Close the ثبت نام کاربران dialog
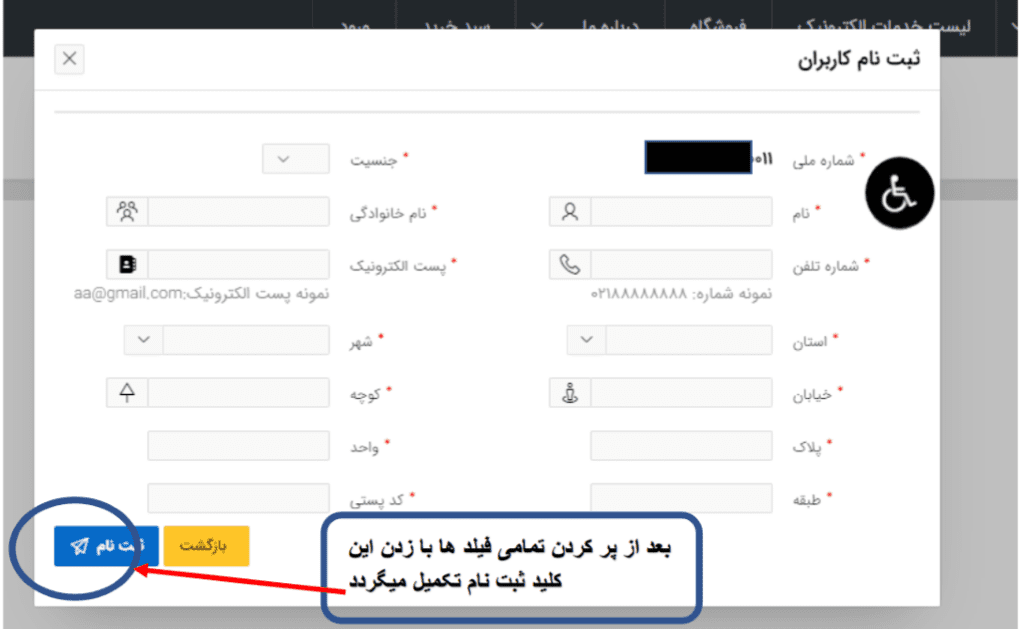 69,59
